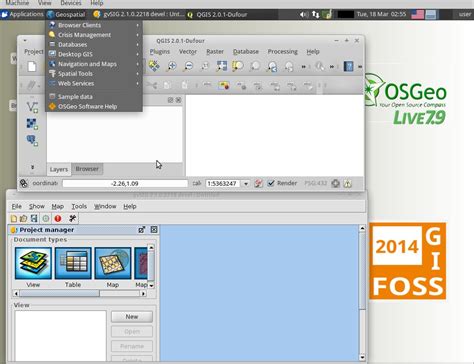The width and height of the screenshot is (474, 364).
Task: Click the QGIS coordinate input field
Action: coord(125,183)
